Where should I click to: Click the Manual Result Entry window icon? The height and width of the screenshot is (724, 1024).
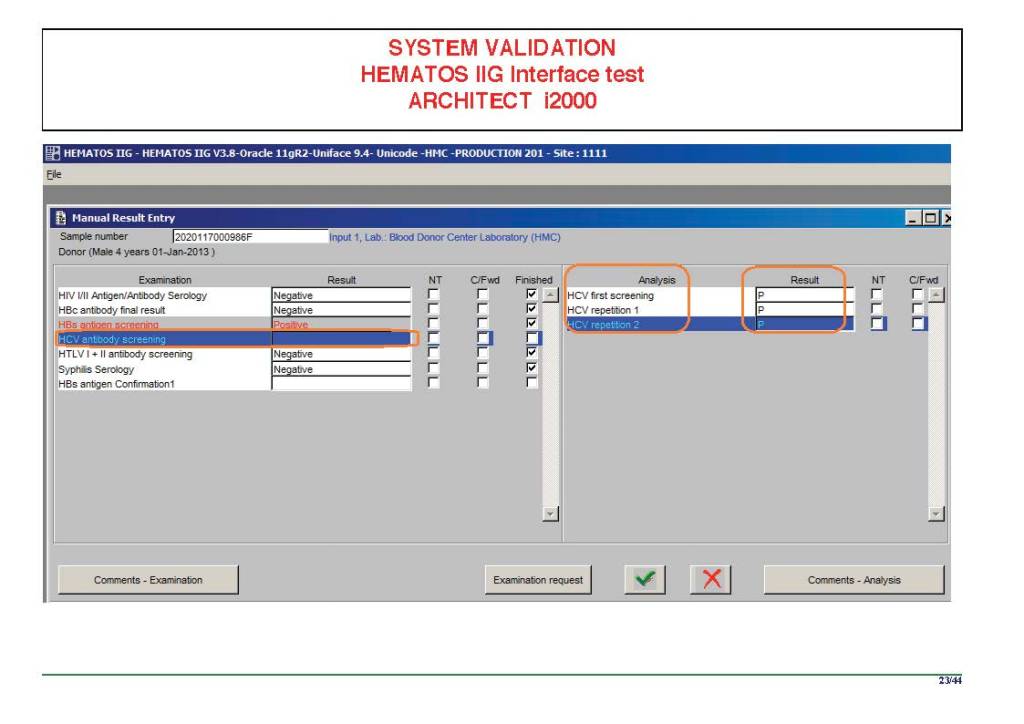(x=62, y=218)
